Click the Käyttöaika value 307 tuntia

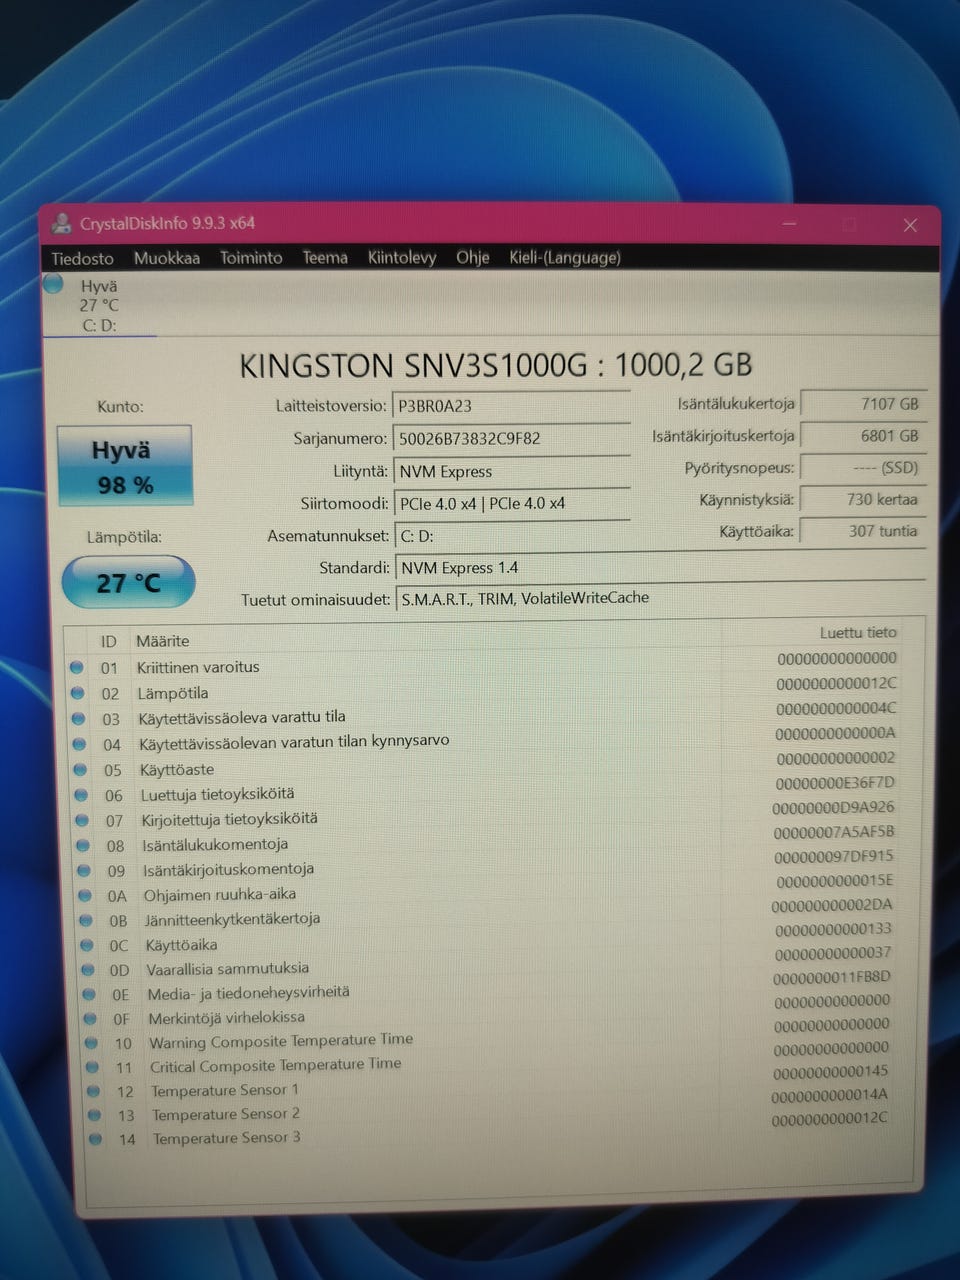(x=863, y=531)
